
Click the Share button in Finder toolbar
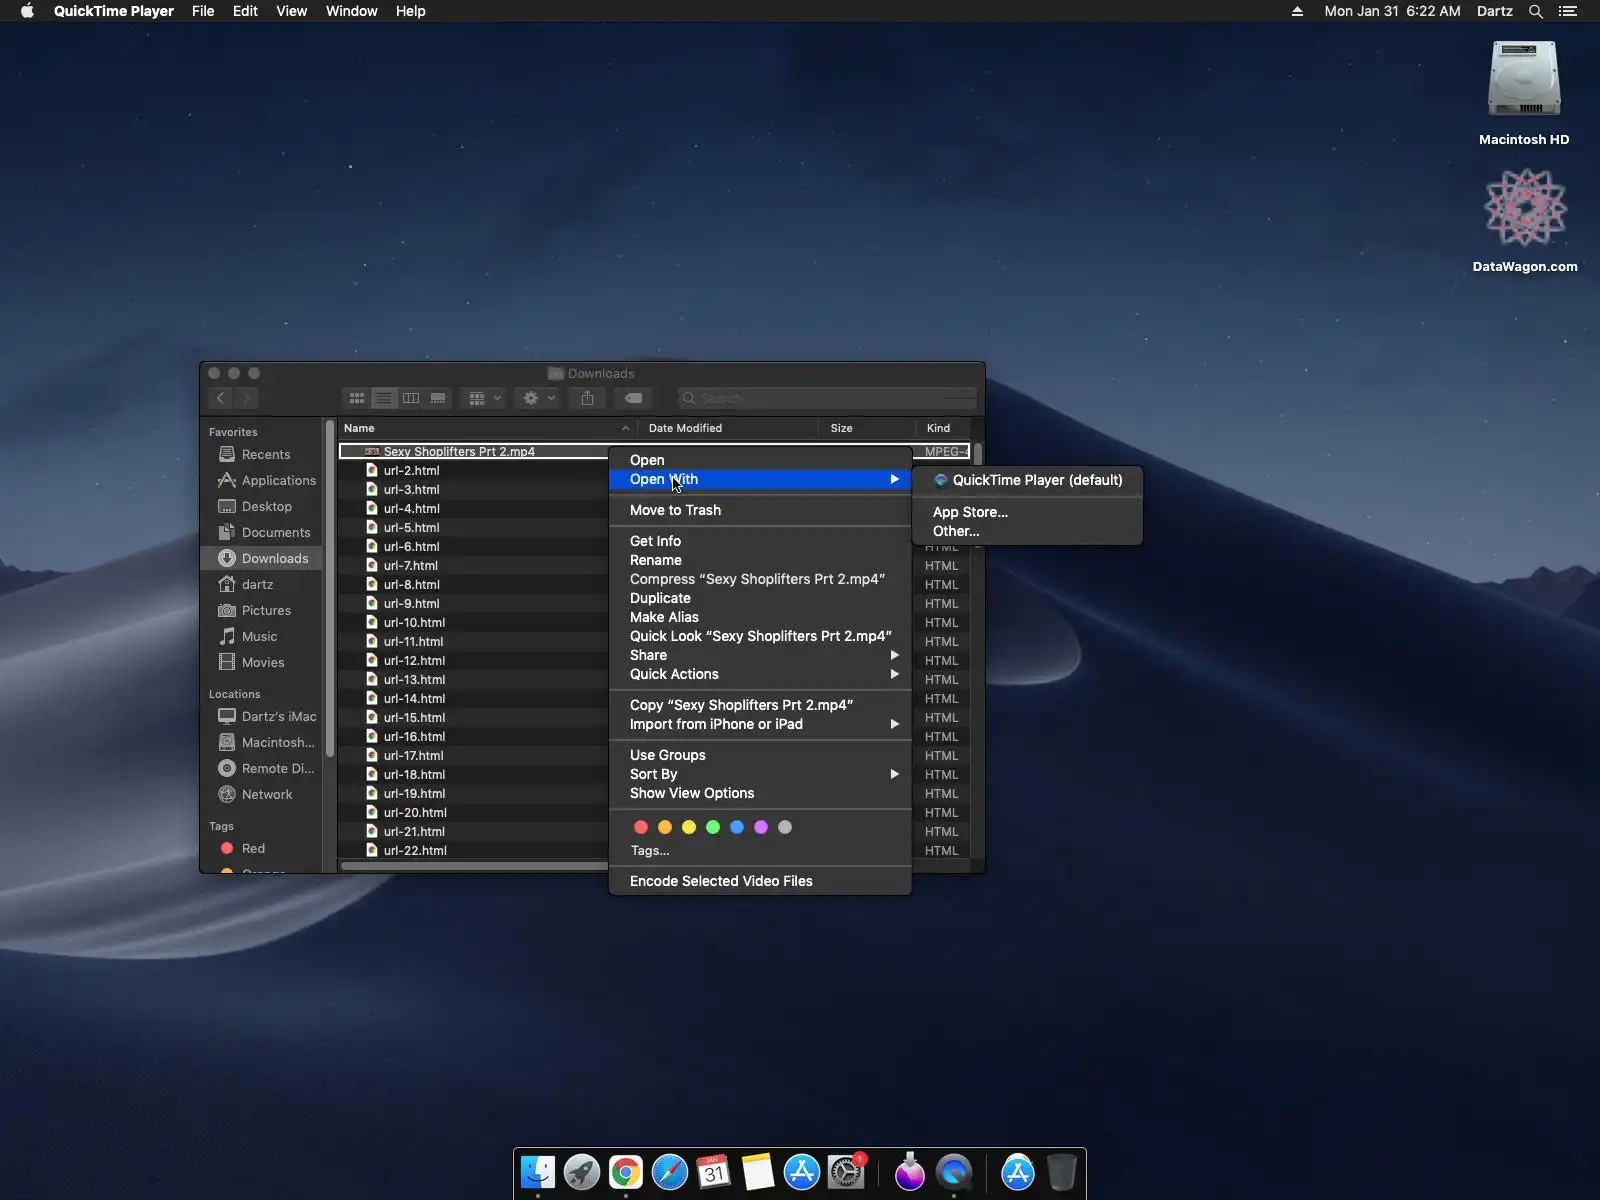[x=587, y=398]
